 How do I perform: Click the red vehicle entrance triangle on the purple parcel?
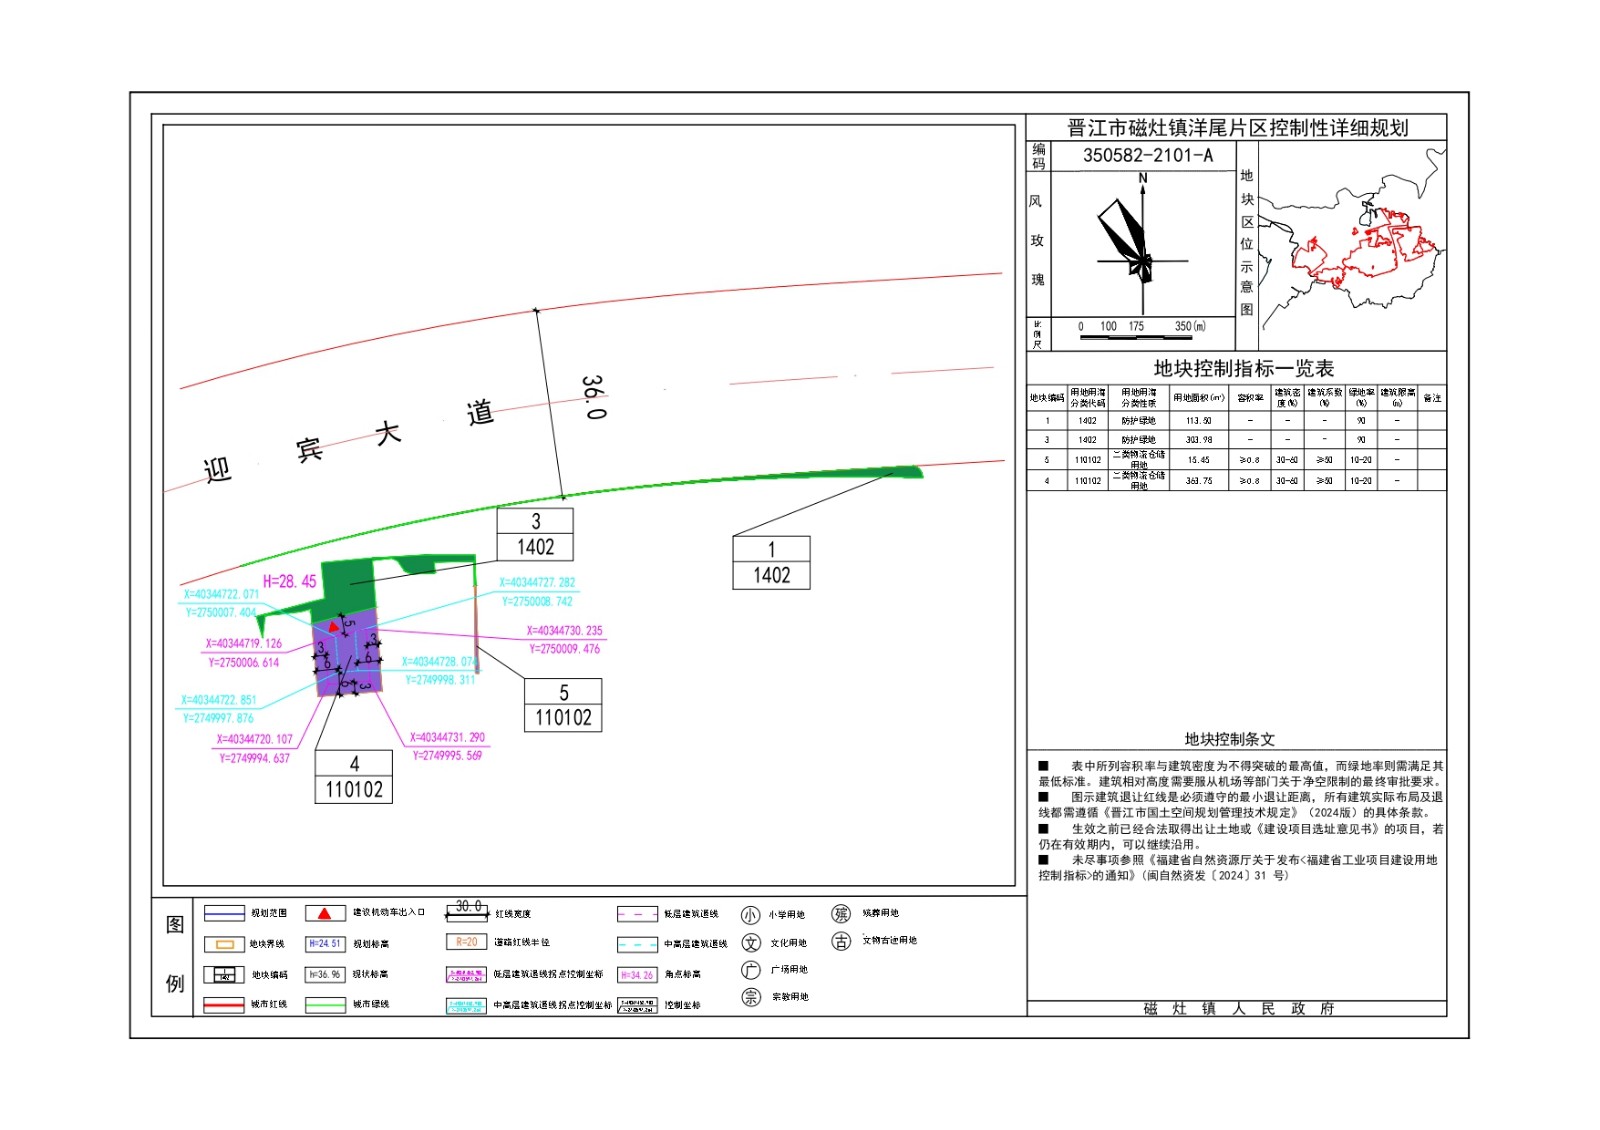pyautogui.click(x=334, y=627)
